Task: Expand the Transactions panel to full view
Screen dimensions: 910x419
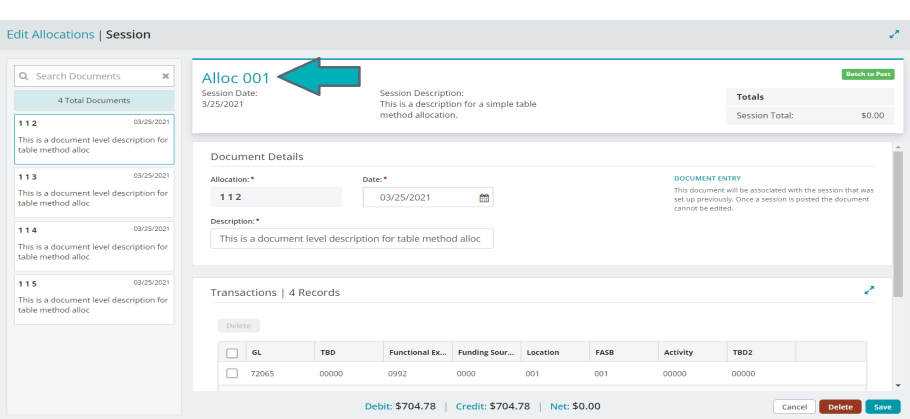Action: (x=869, y=291)
